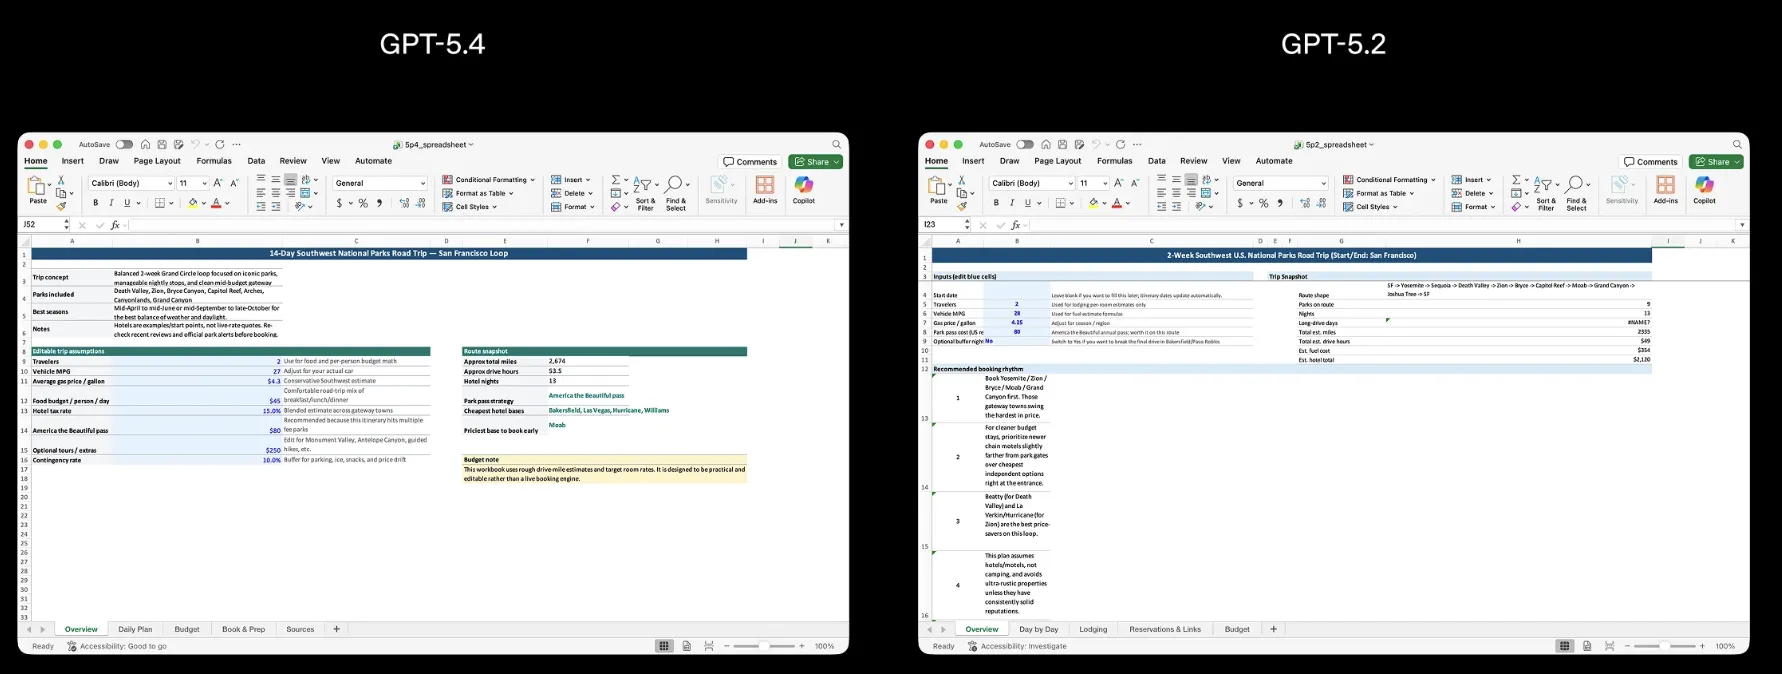Click Italic button in 5p2_spreadsheet ribbon
The width and height of the screenshot is (1782, 674).
coord(1011,203)
